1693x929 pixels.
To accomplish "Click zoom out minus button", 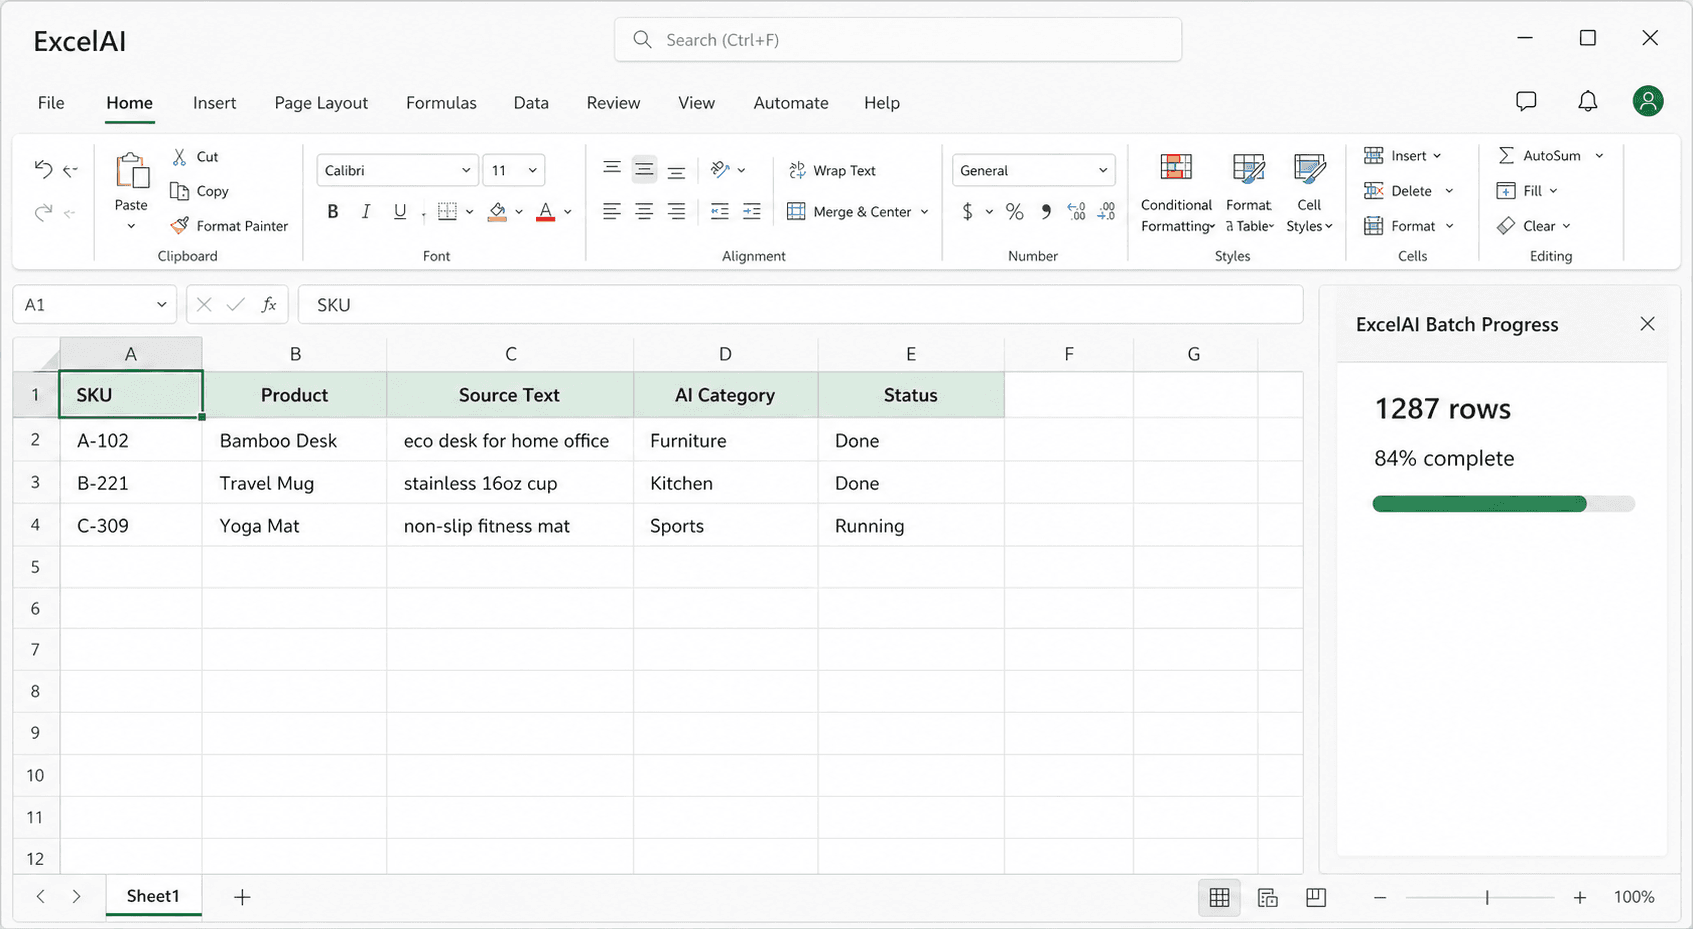I will tap(1380, 898).
